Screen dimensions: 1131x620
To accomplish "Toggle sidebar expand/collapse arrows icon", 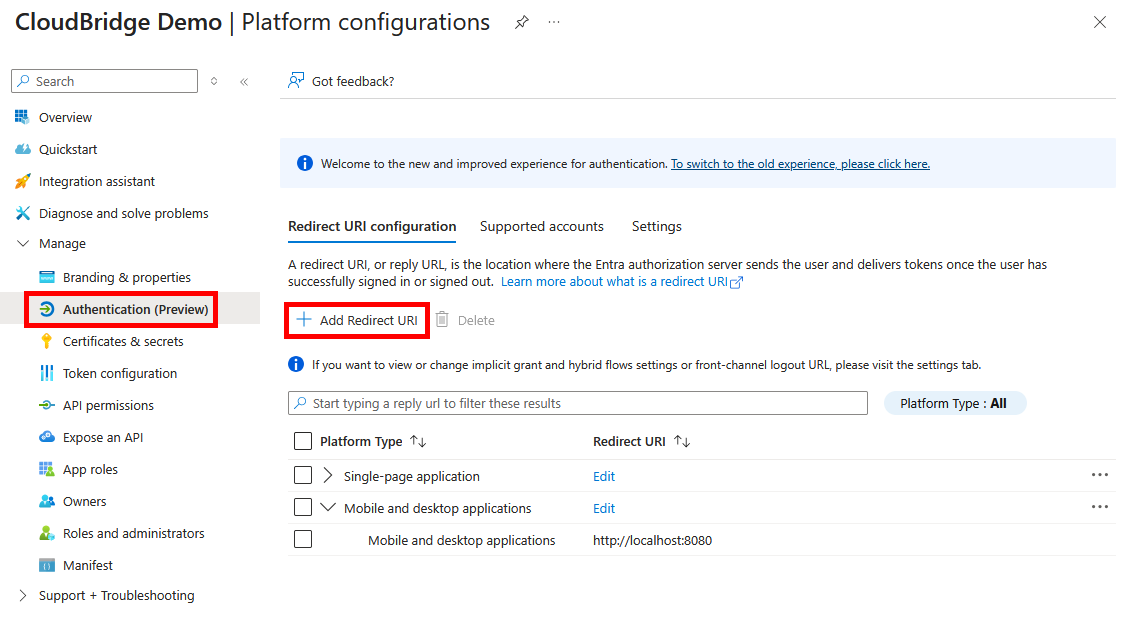I will 214,81.
